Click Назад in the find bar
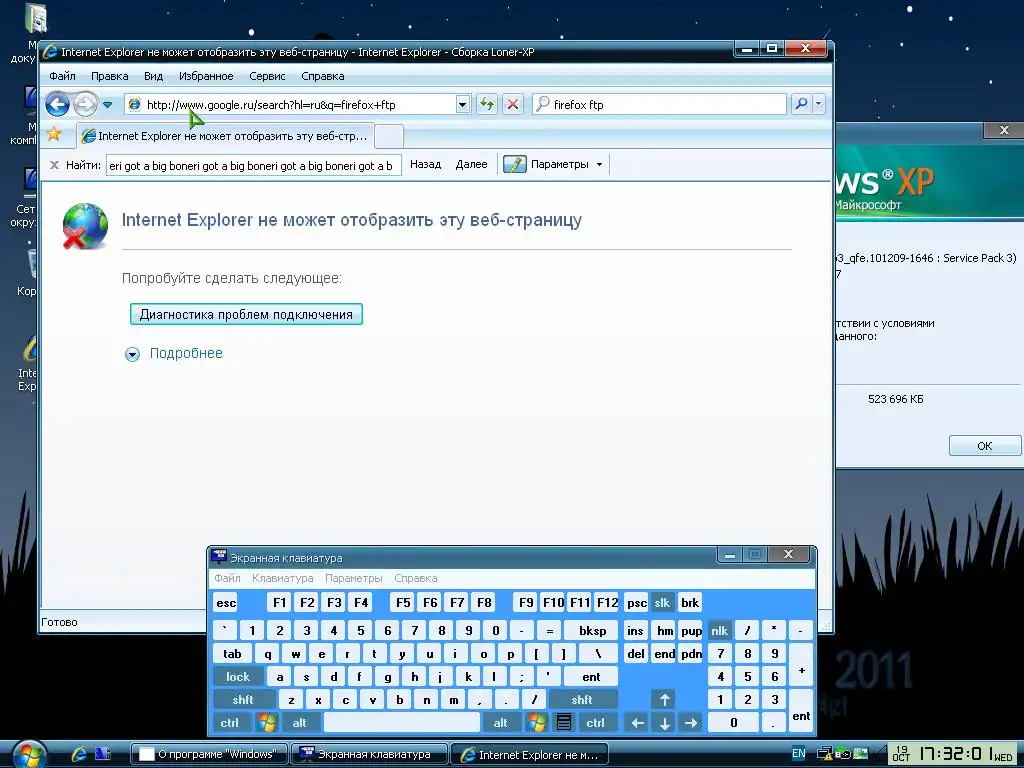This screenshot has height=768, width=1024. [x=425, y=165]
